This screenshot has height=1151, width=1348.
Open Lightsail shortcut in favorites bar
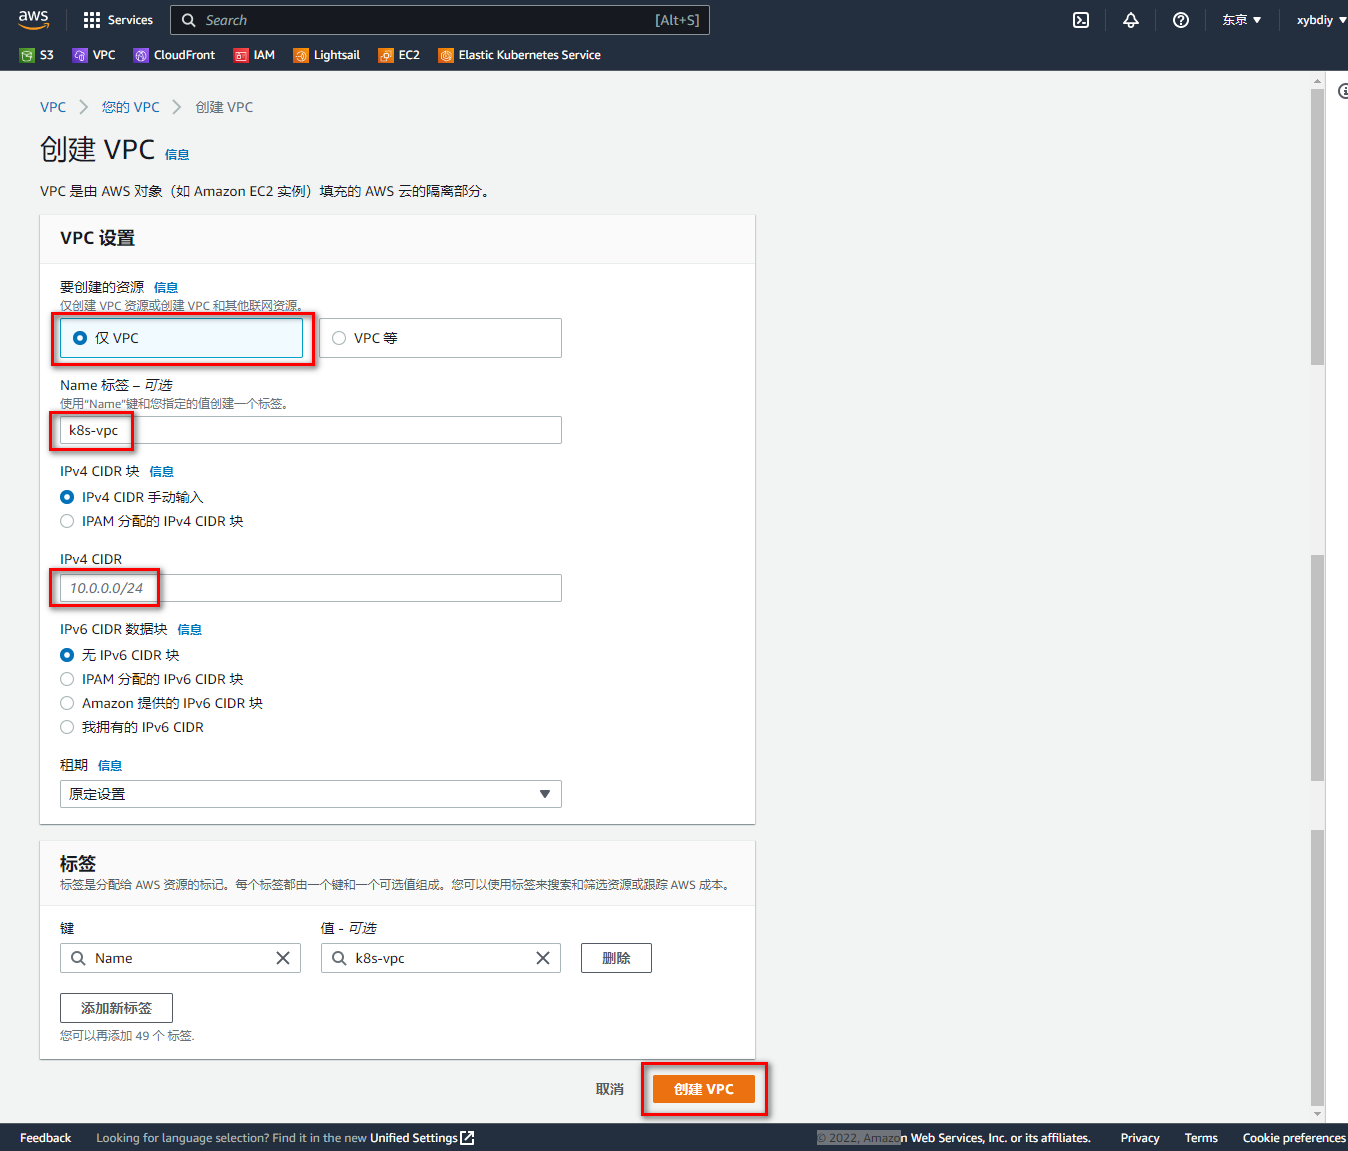[327, 55]
